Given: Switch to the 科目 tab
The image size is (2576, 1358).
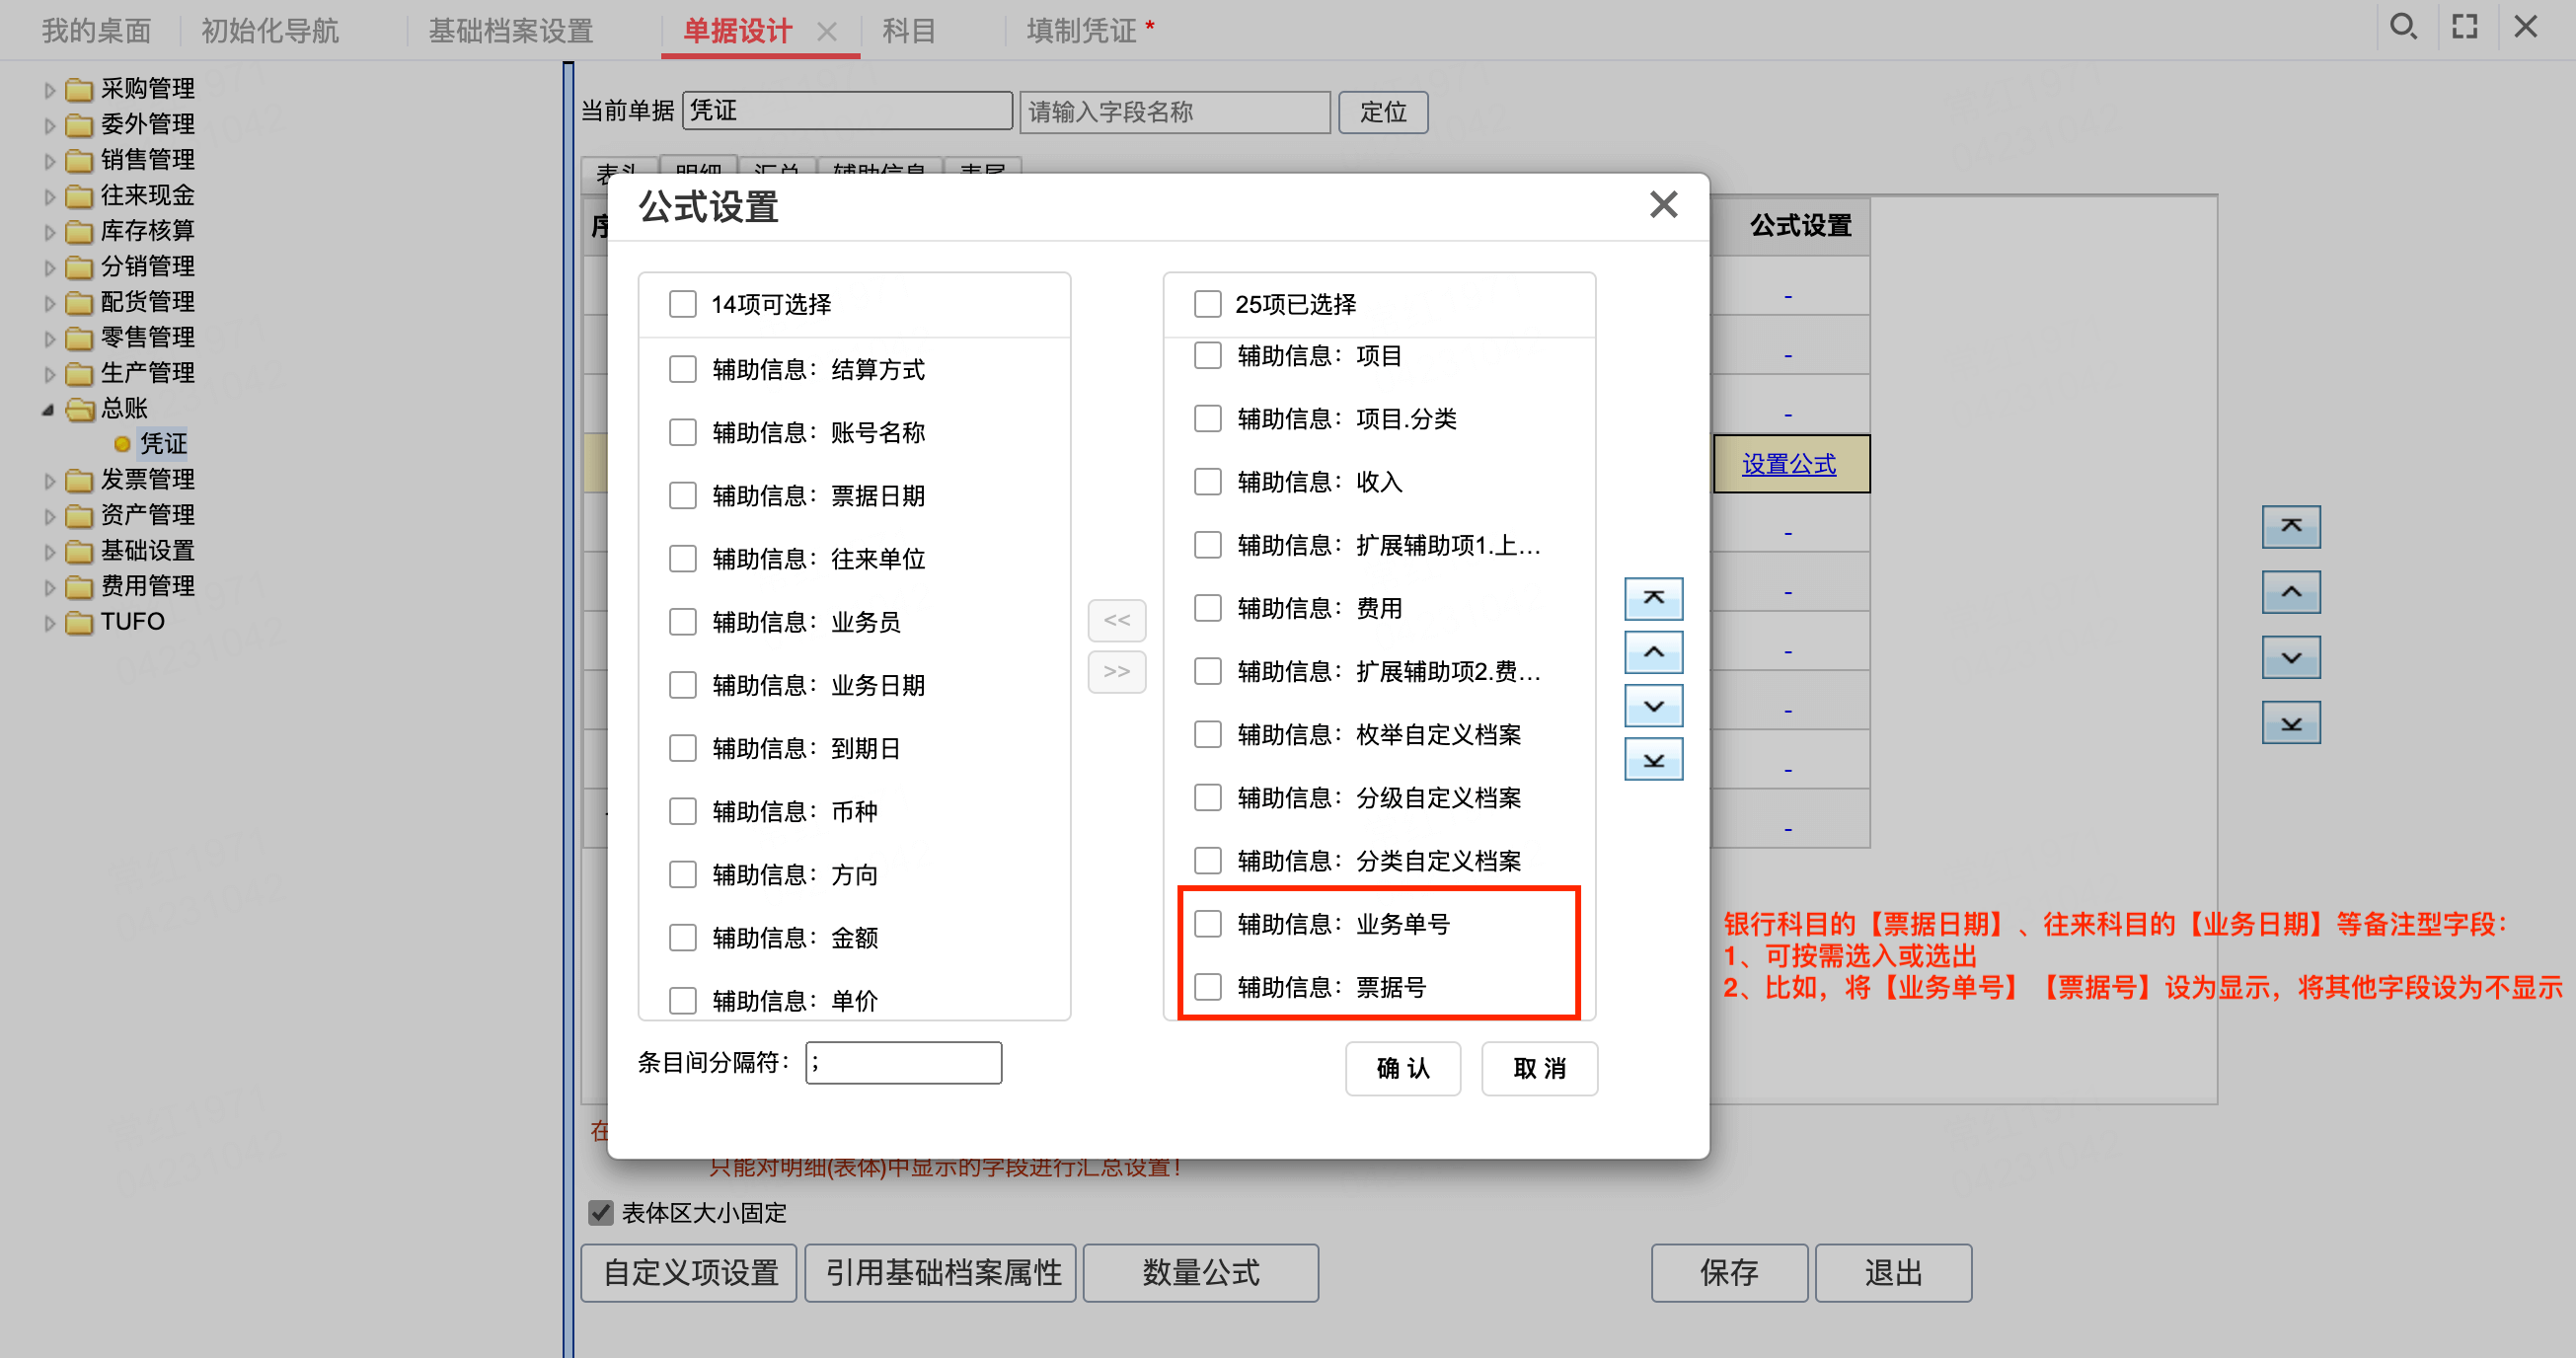Looking at the screenshot, I should click(x=908, y=31).
